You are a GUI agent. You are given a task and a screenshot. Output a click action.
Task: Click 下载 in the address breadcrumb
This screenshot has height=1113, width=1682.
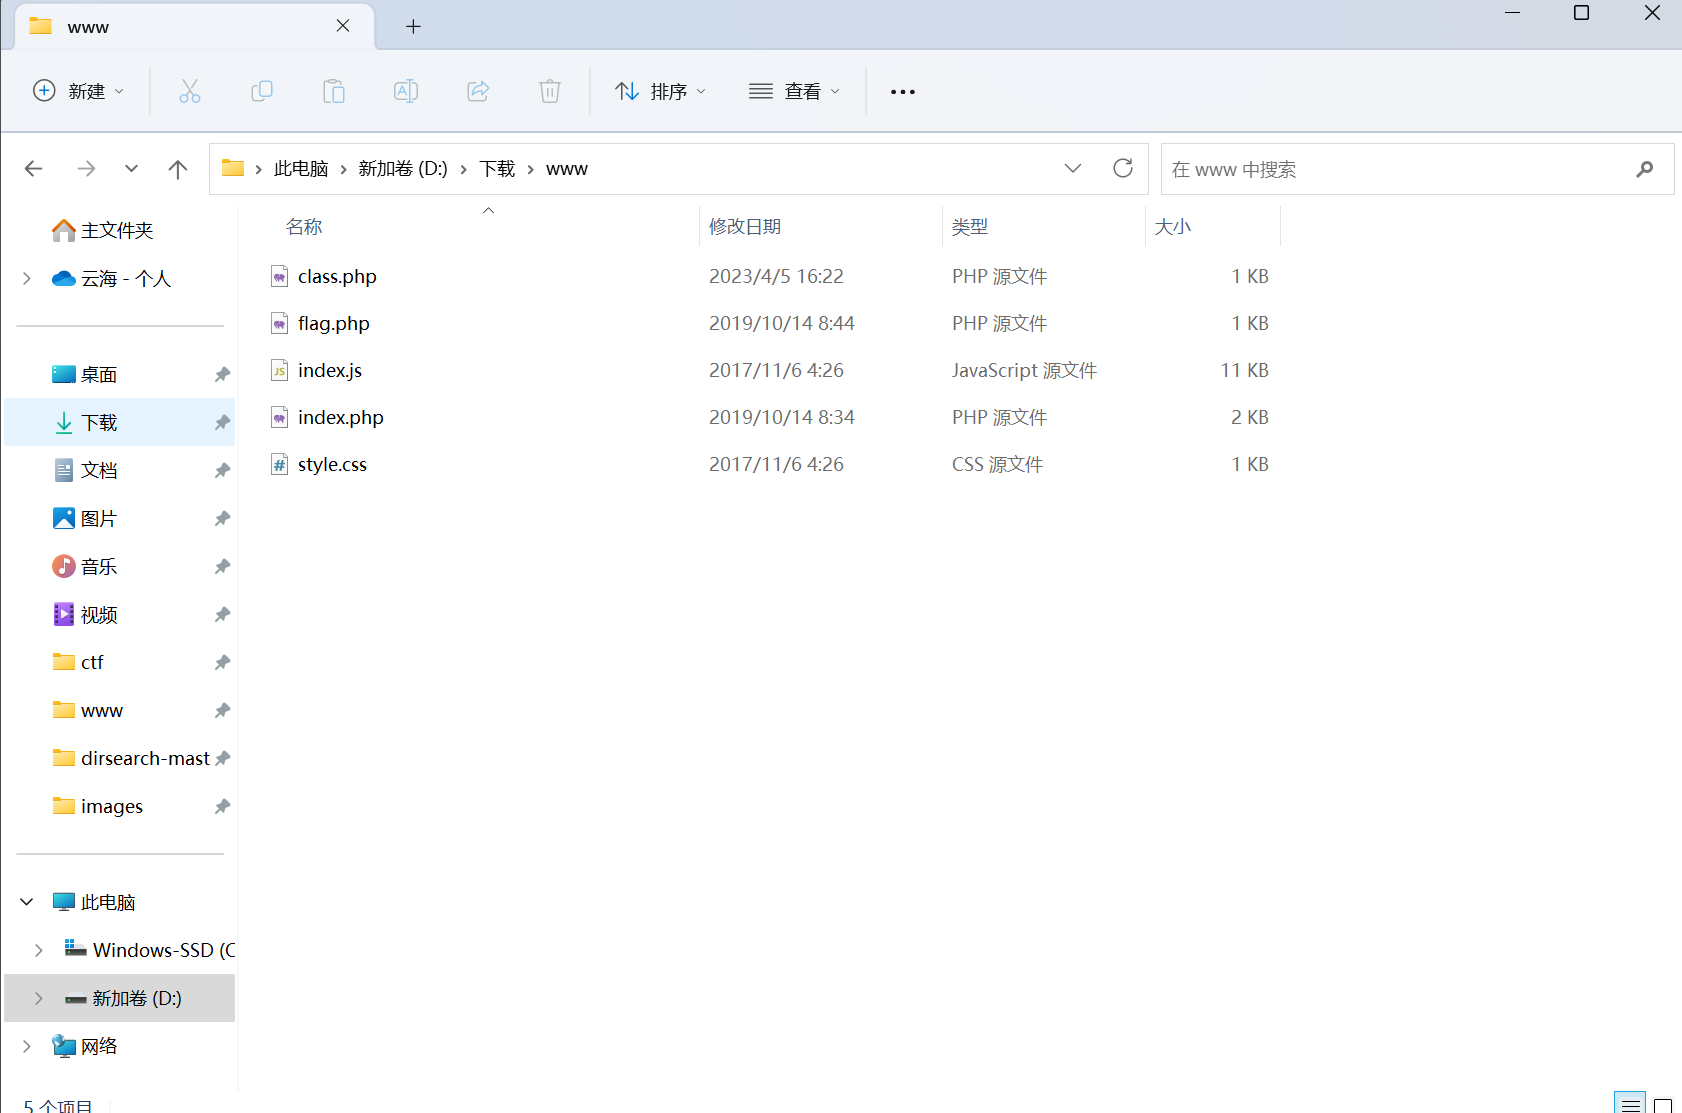point(497,169)
